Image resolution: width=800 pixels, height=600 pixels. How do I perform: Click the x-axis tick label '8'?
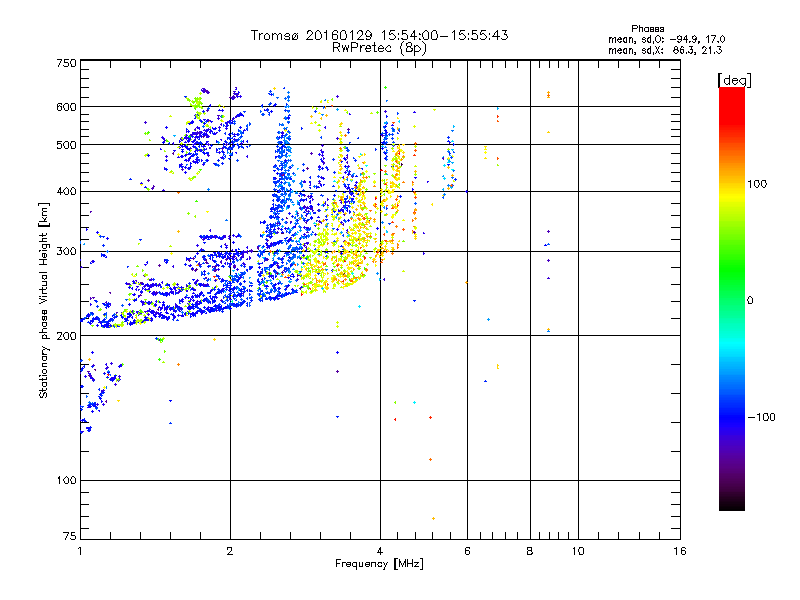tap(530, 551)
